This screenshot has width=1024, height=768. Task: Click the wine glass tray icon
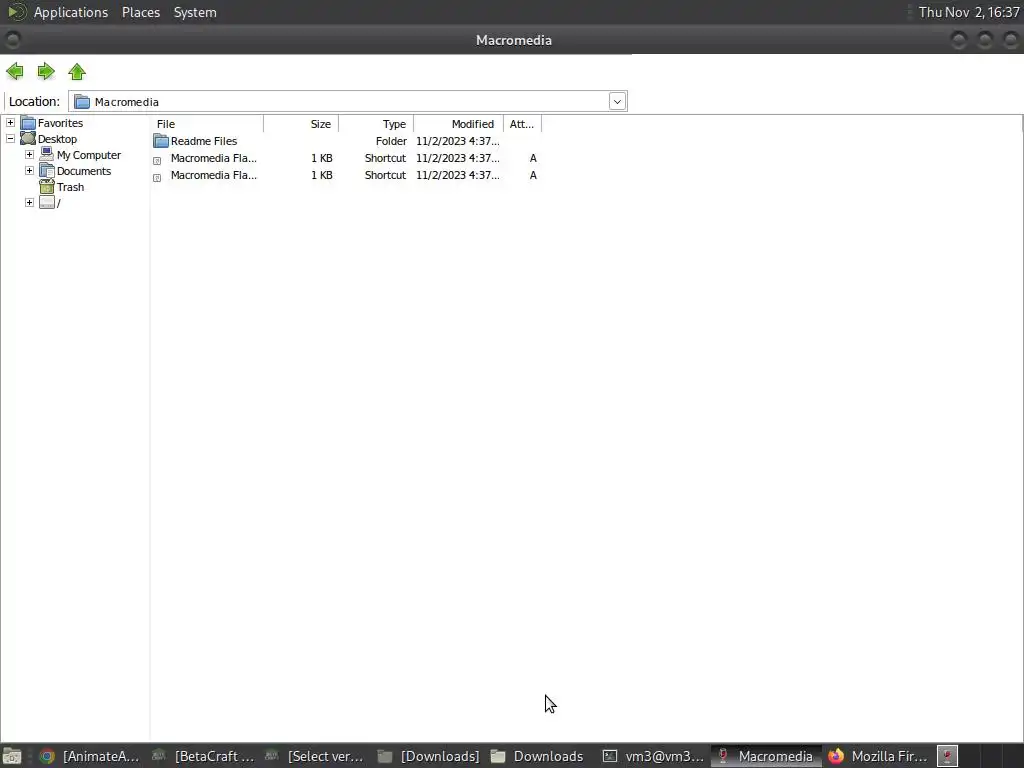click(x=948, y=756)
